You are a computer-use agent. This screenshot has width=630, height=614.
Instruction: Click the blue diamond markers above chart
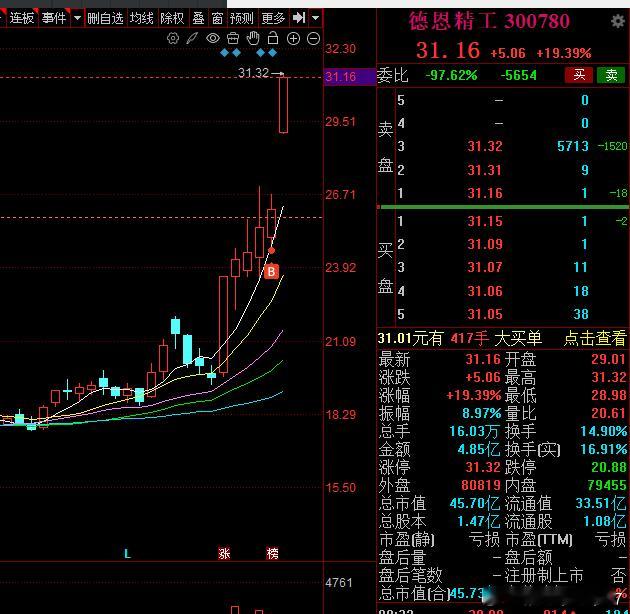[249, 53]
